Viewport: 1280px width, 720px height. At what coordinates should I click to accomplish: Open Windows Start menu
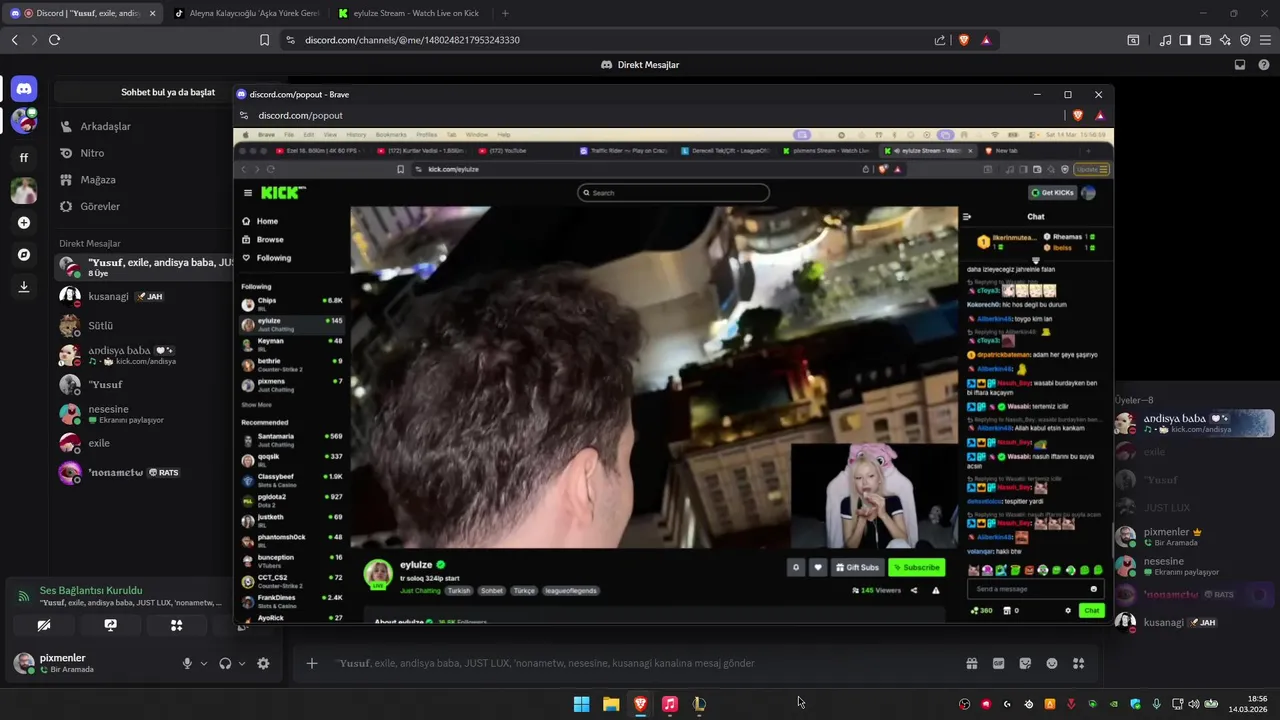coord(581,704)
